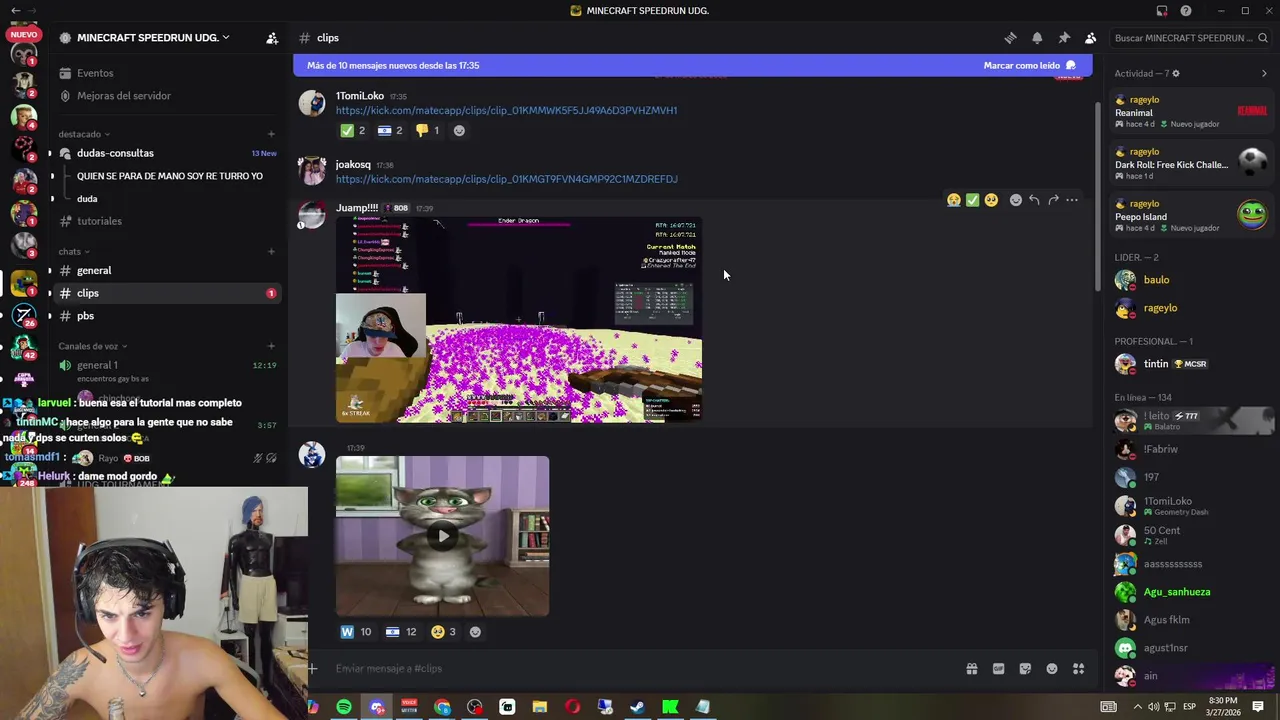Collapse the destacado category
Image resolution: width=1280 pixels, height=720 pixels.
click(x=84, y=134)
